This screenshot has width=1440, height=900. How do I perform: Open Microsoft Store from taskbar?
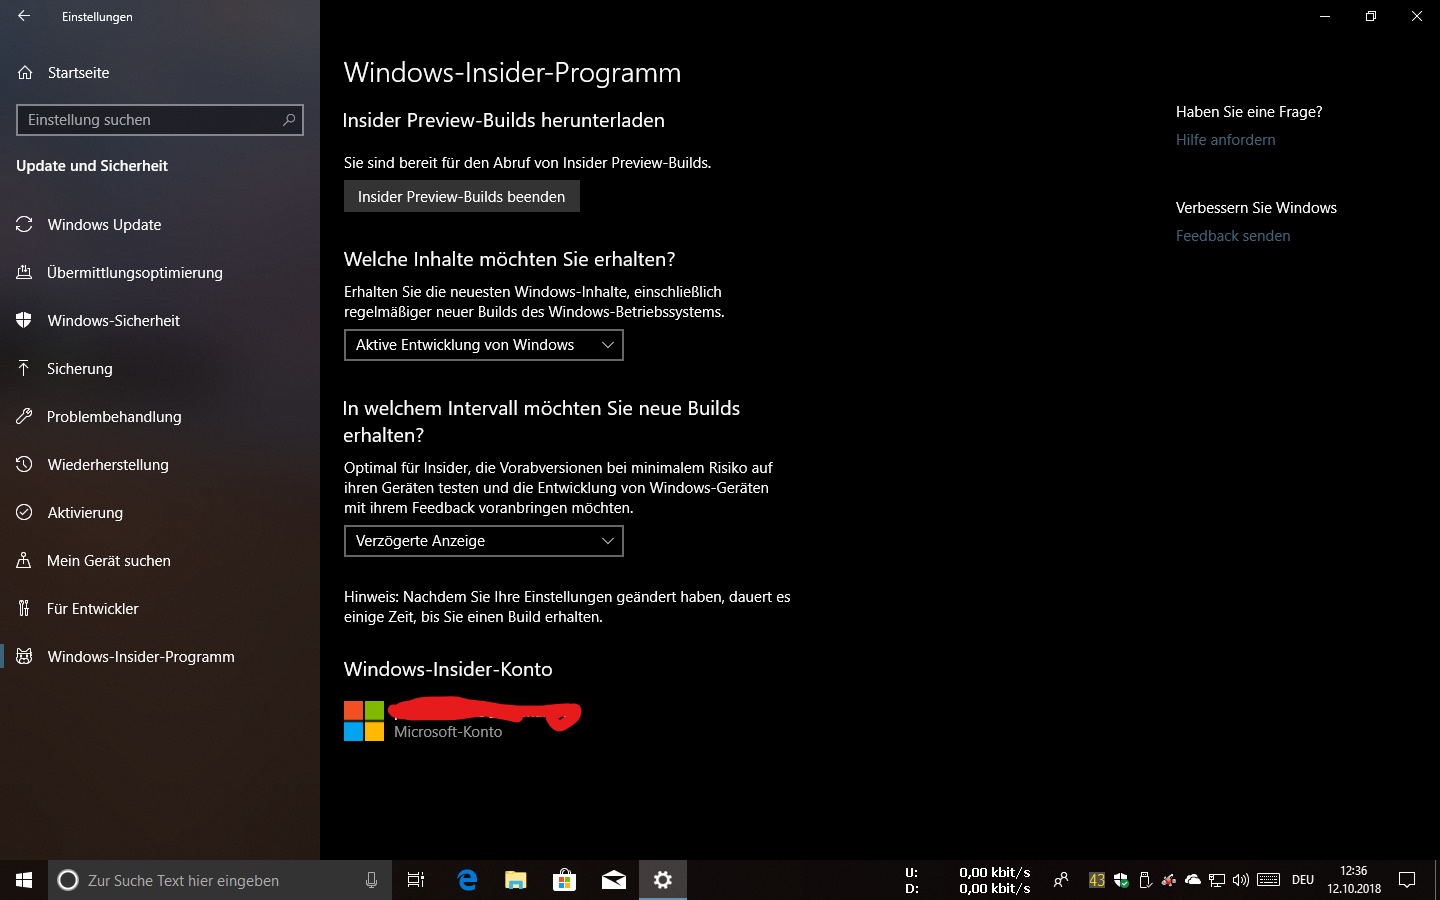point(565,880)
